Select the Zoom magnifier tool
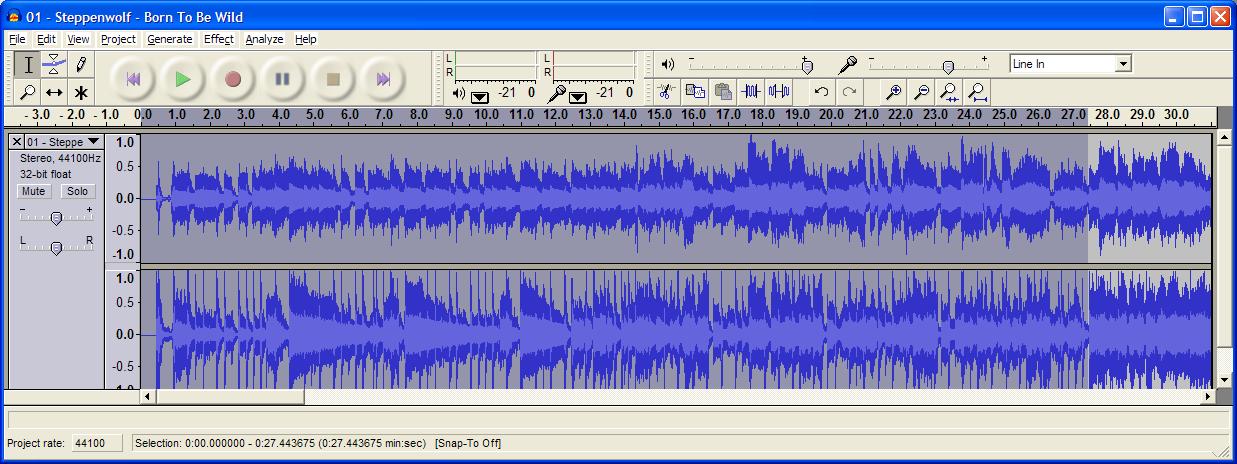The height and width of the screenshot is (464, 1237). pos(29,92)
